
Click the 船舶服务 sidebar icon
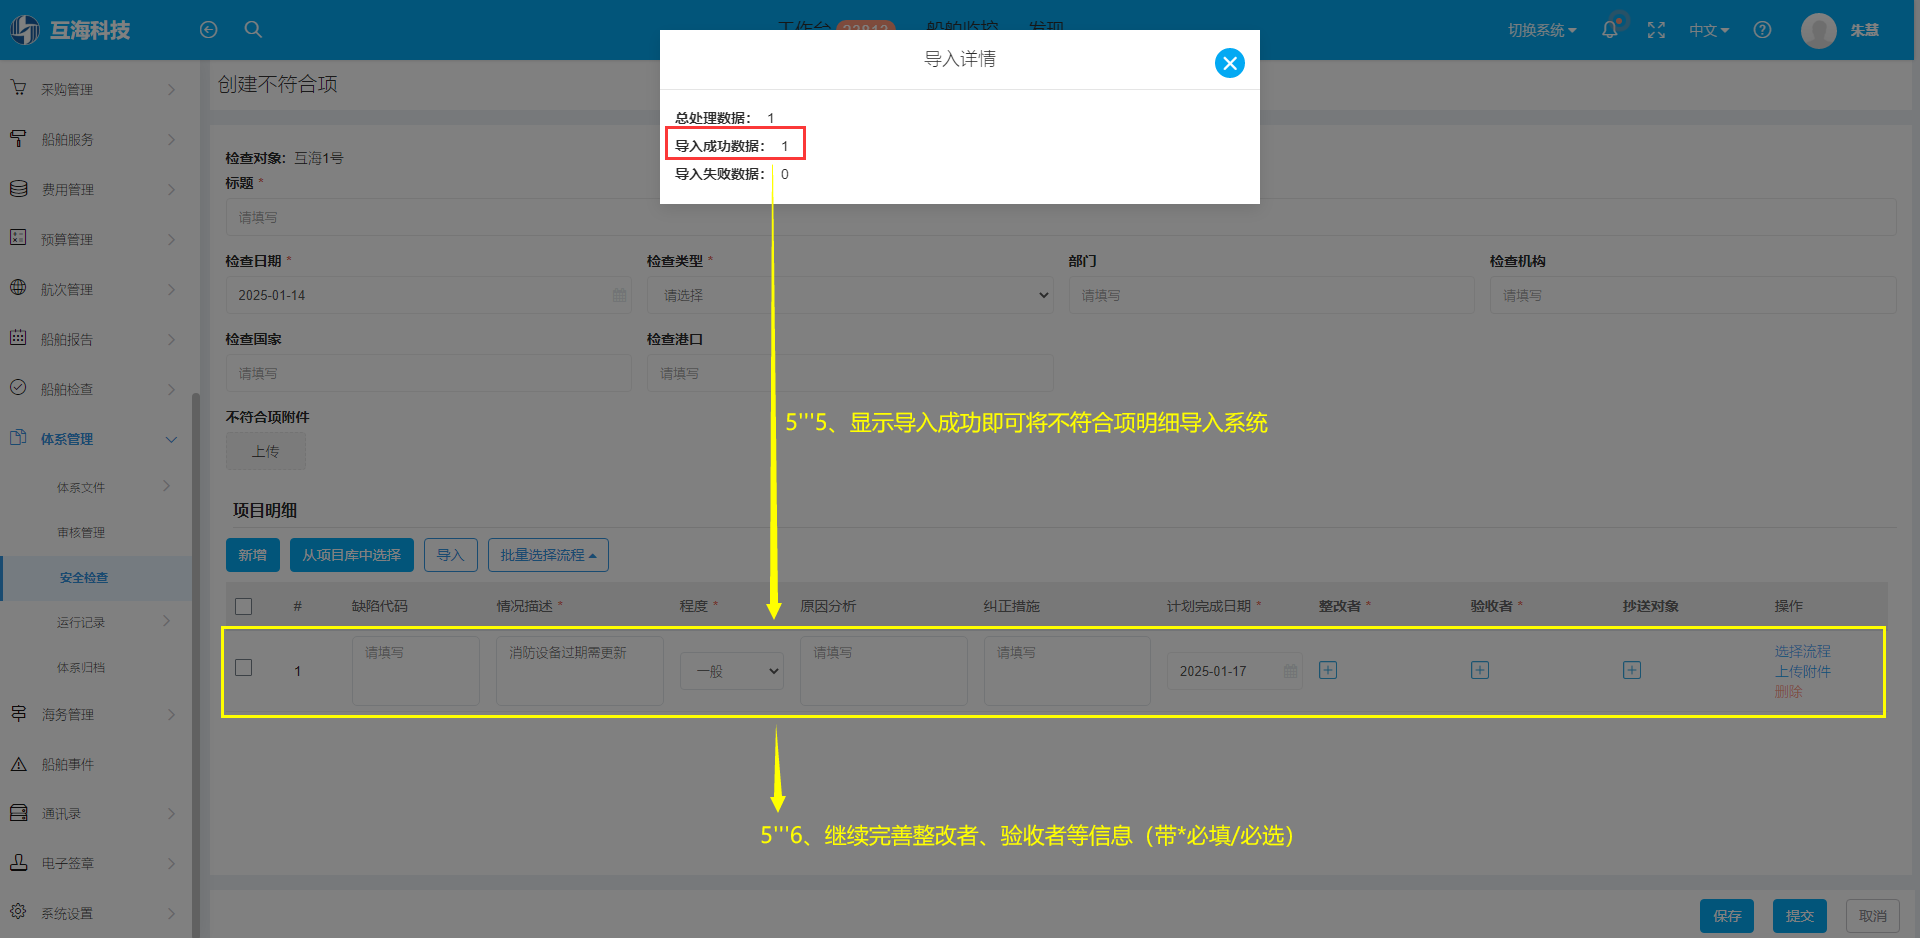pos(18,138)
